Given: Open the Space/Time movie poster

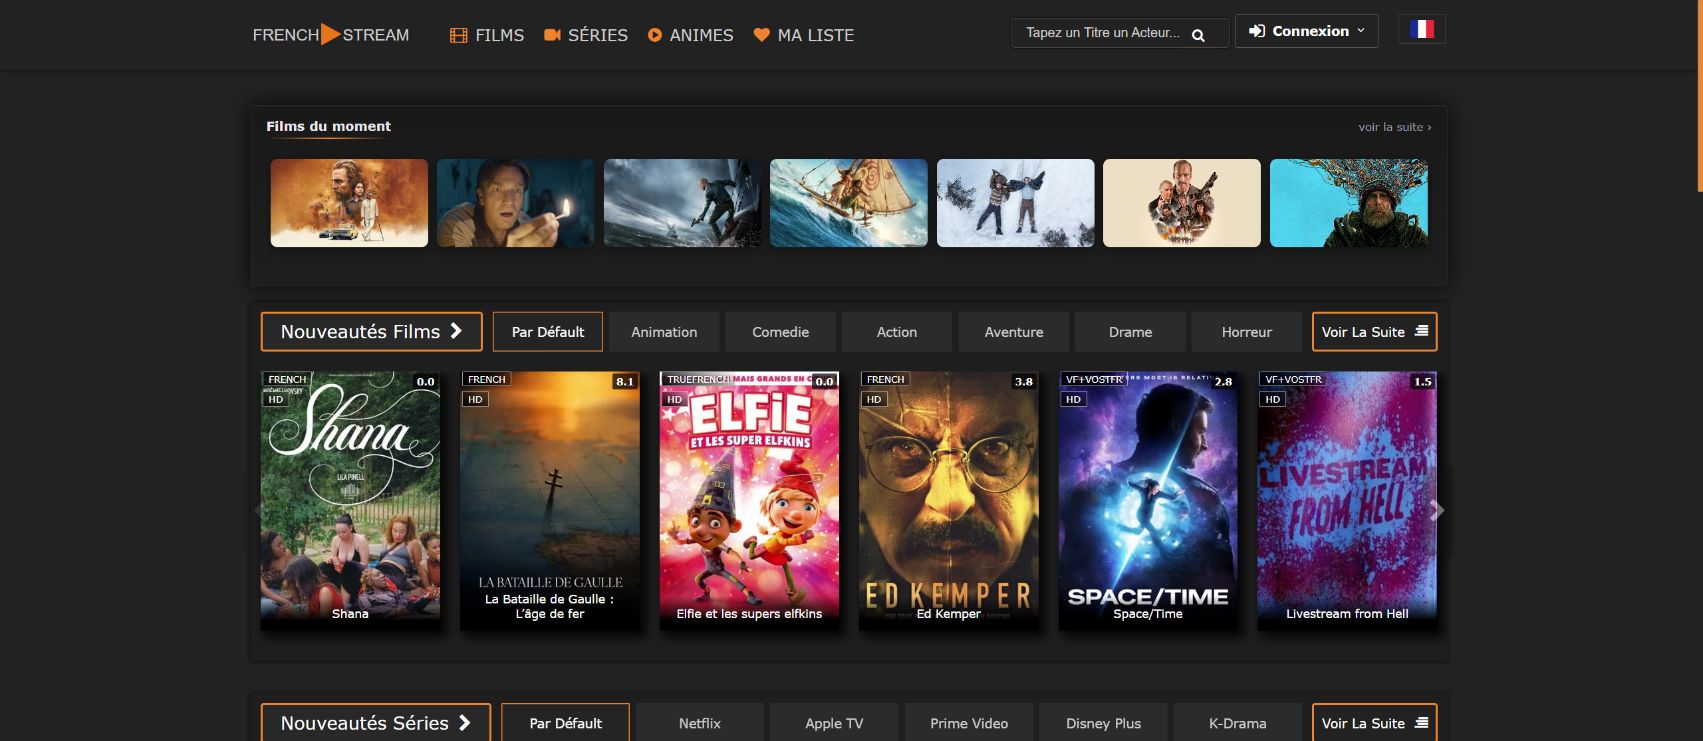Looking at the screenshot, I should tap(1148, 501).
